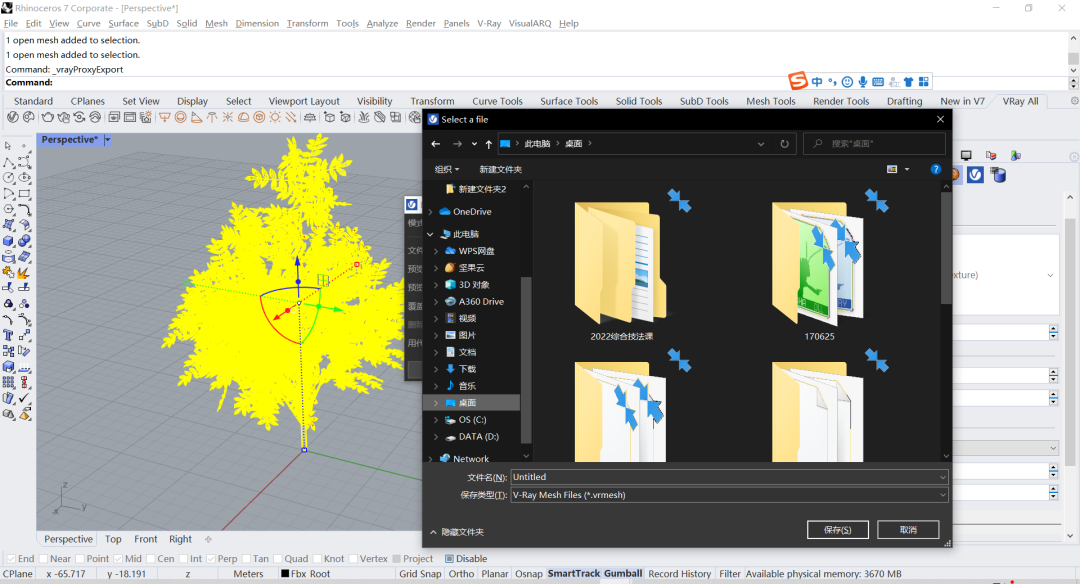This screenshot has width=1080, height=584.
Task: Open the view options dropdown arrow
Action: tap(907, 169)
